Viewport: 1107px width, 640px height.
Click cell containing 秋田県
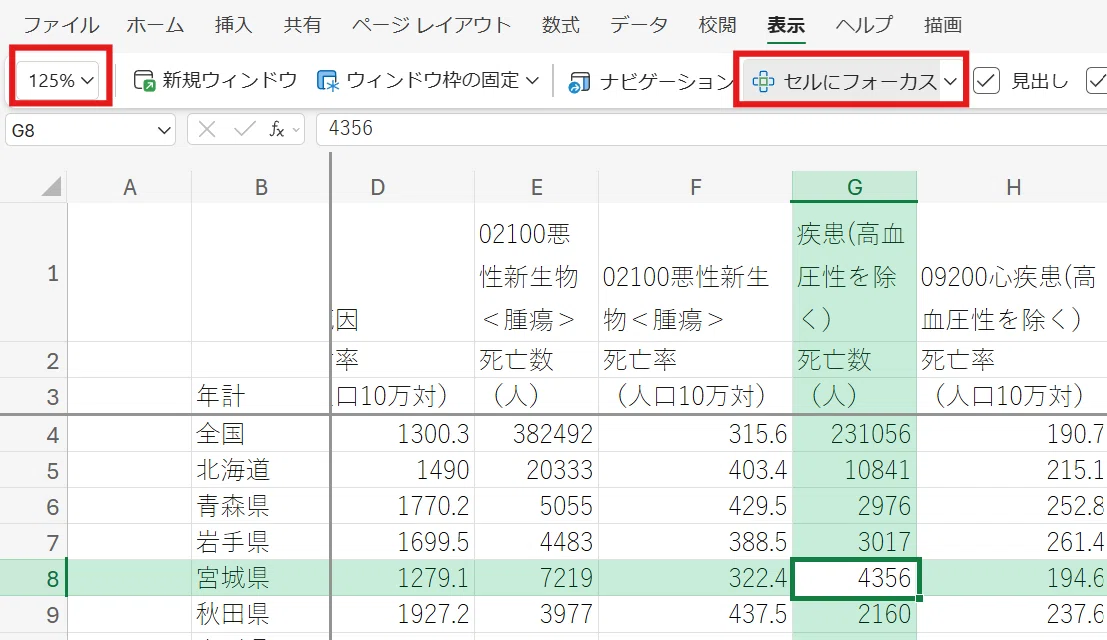261,614
